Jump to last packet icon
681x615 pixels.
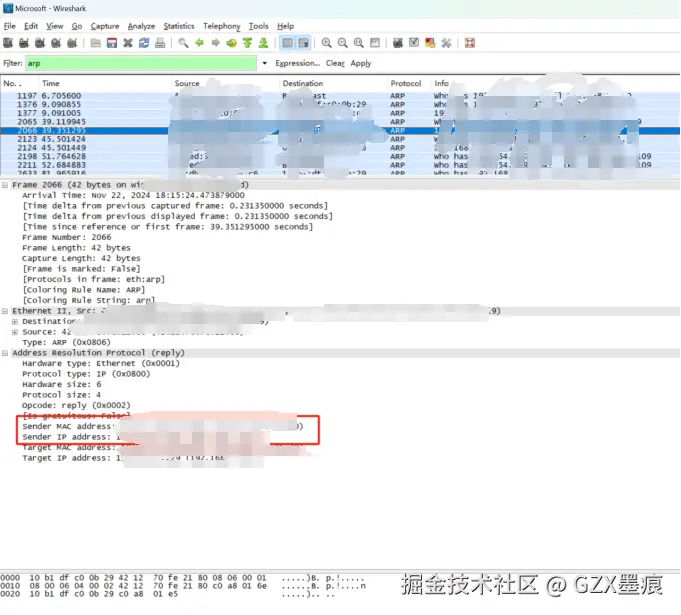(264, 43)
